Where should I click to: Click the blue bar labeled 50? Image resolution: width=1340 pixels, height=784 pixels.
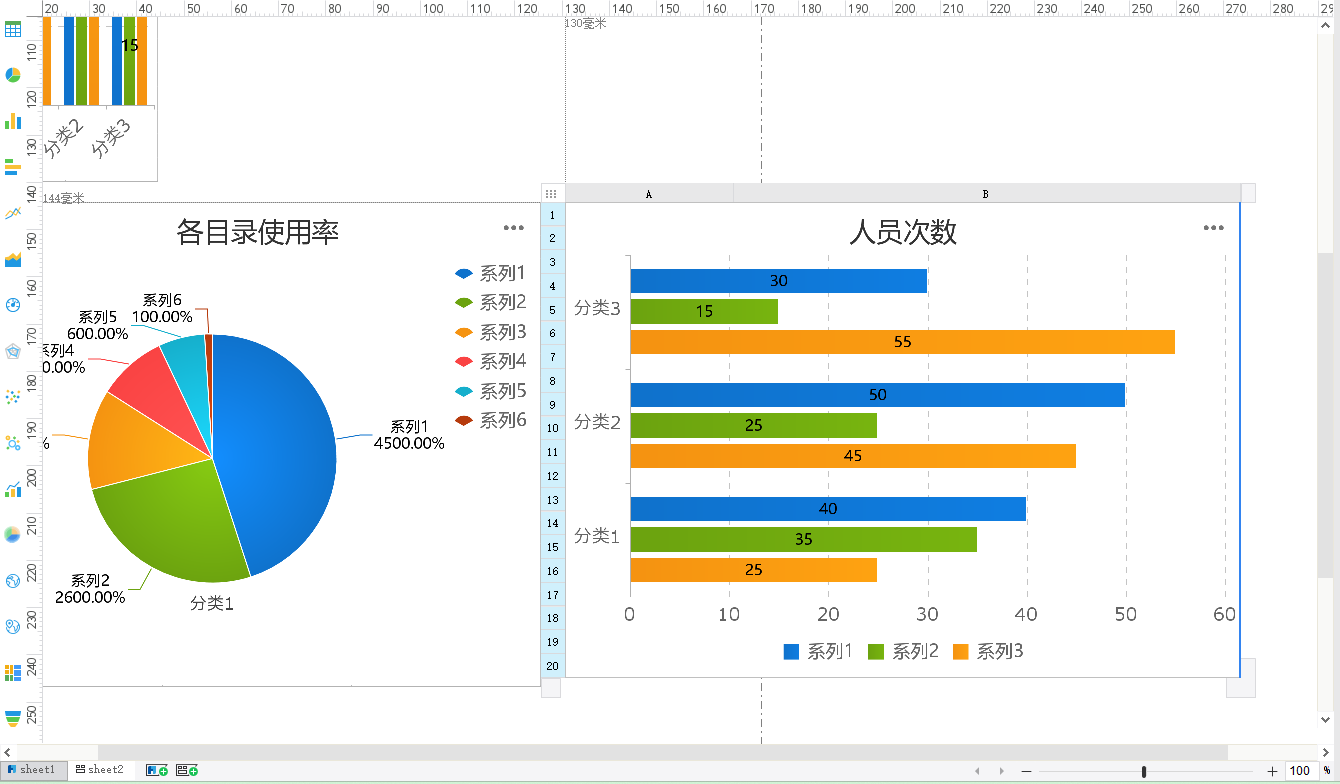coord(877,395)
